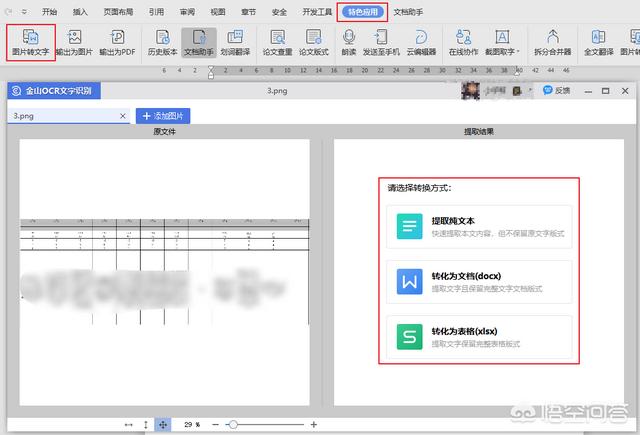Maximize the 金山OCR文字识别 window
Image resolution: width=640 pixels, height=435 pixels.
pyautogui.click(x=606, y=91)
